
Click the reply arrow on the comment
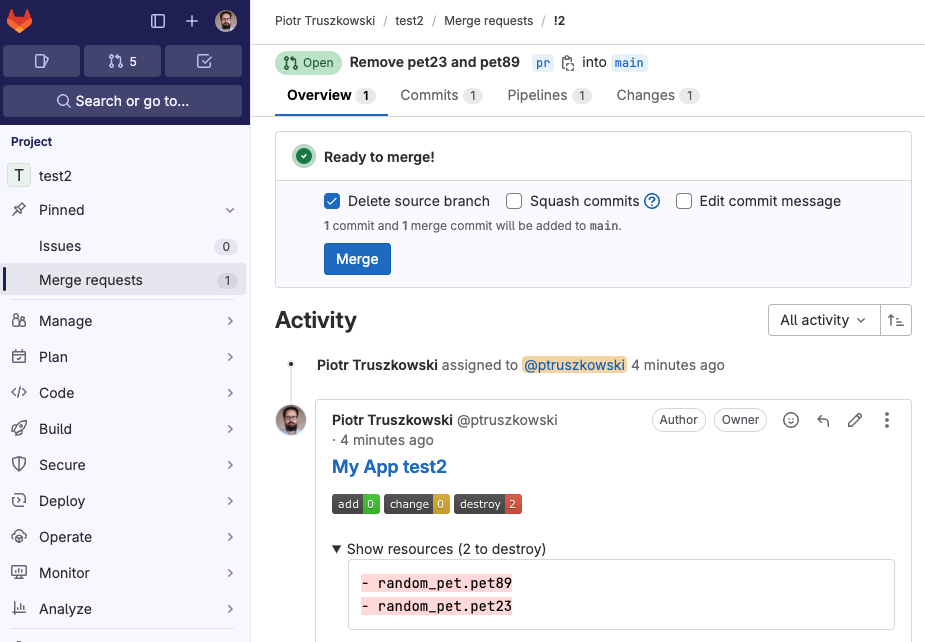point(823,420)
